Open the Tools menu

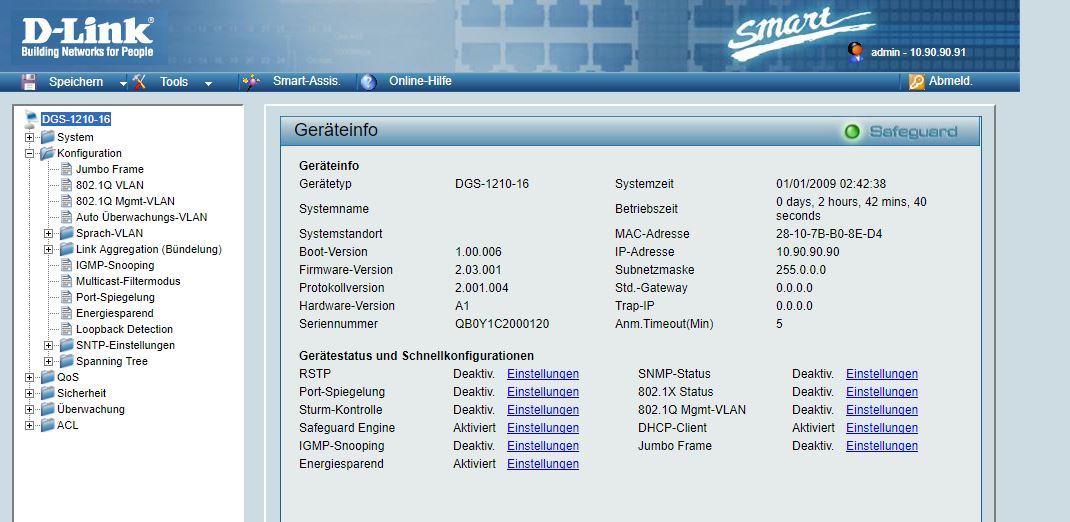pyautogui.click(x=174, y=82)
